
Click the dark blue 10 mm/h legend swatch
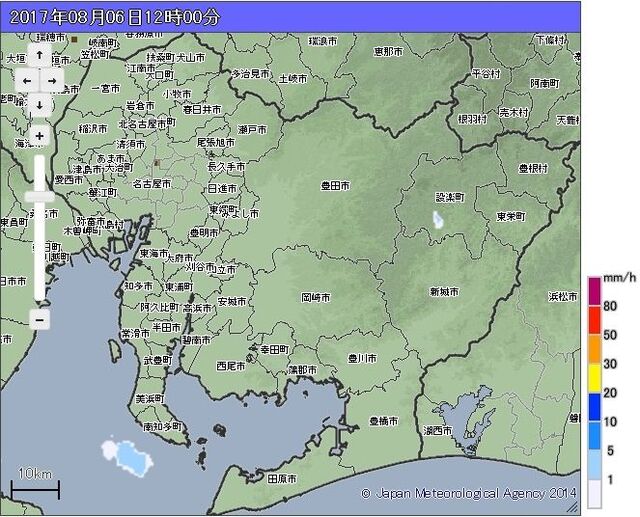click(x=594, y=407)
